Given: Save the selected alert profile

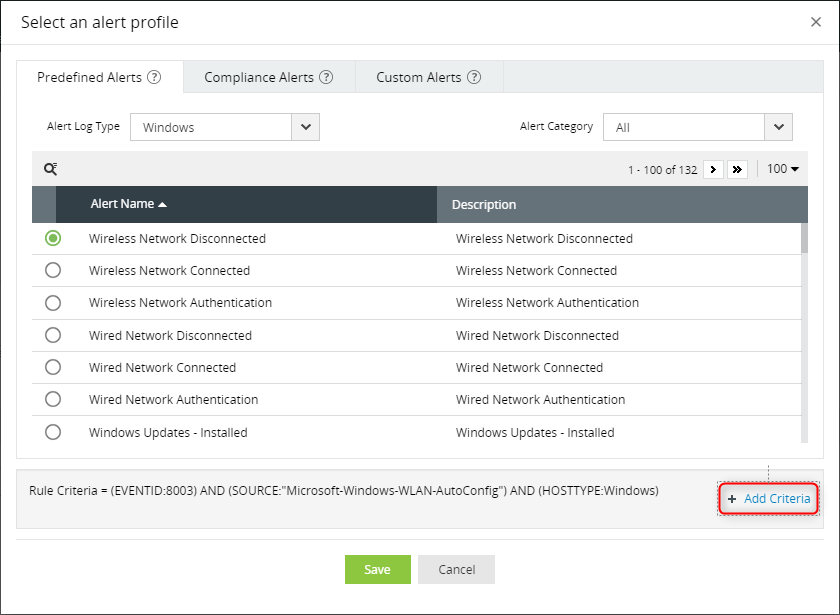Looking at the screenshot, I should [x=377, y=569].
